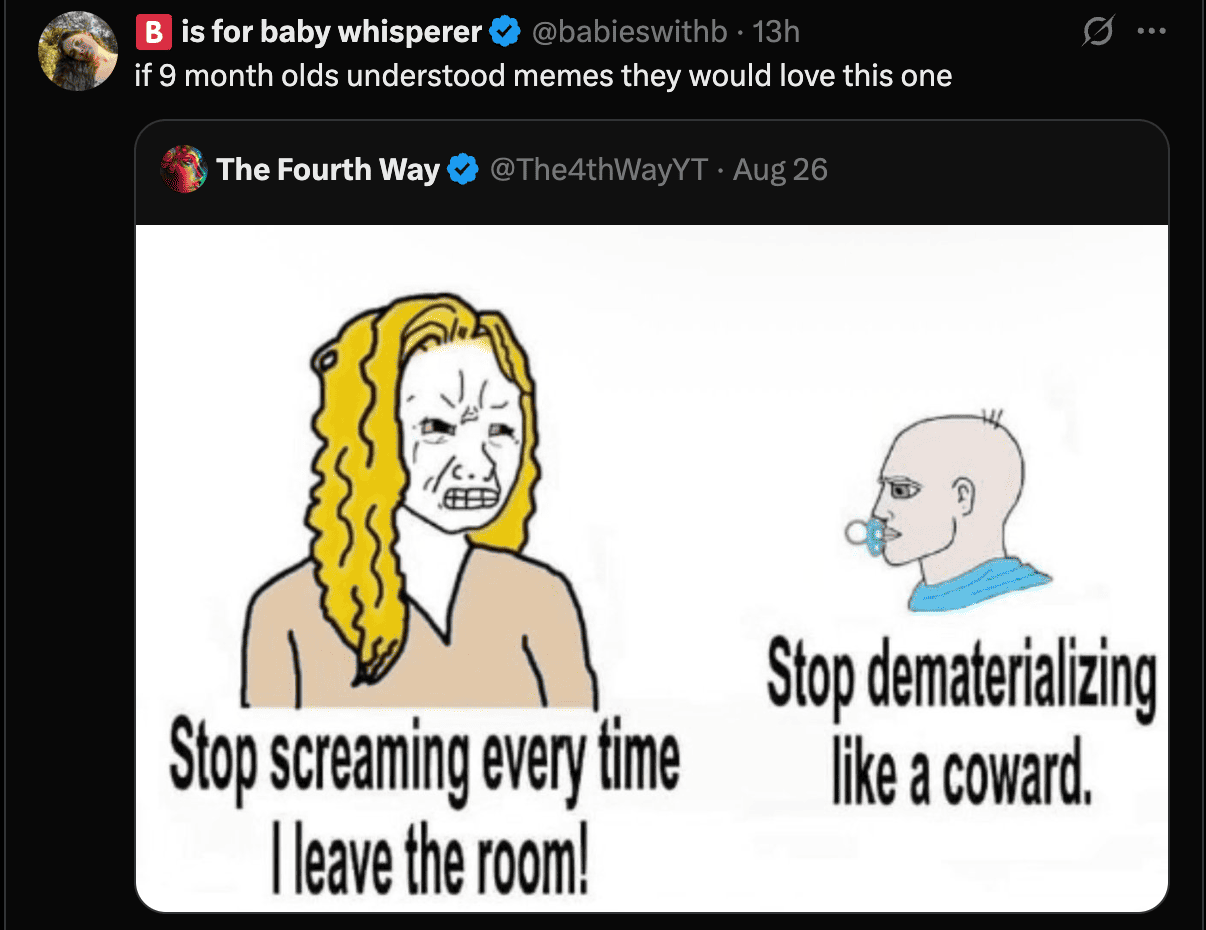Open the babieswithb profile avatar
The width and height of the screenshot is (1206, 930).
click(x=79, y=51)
